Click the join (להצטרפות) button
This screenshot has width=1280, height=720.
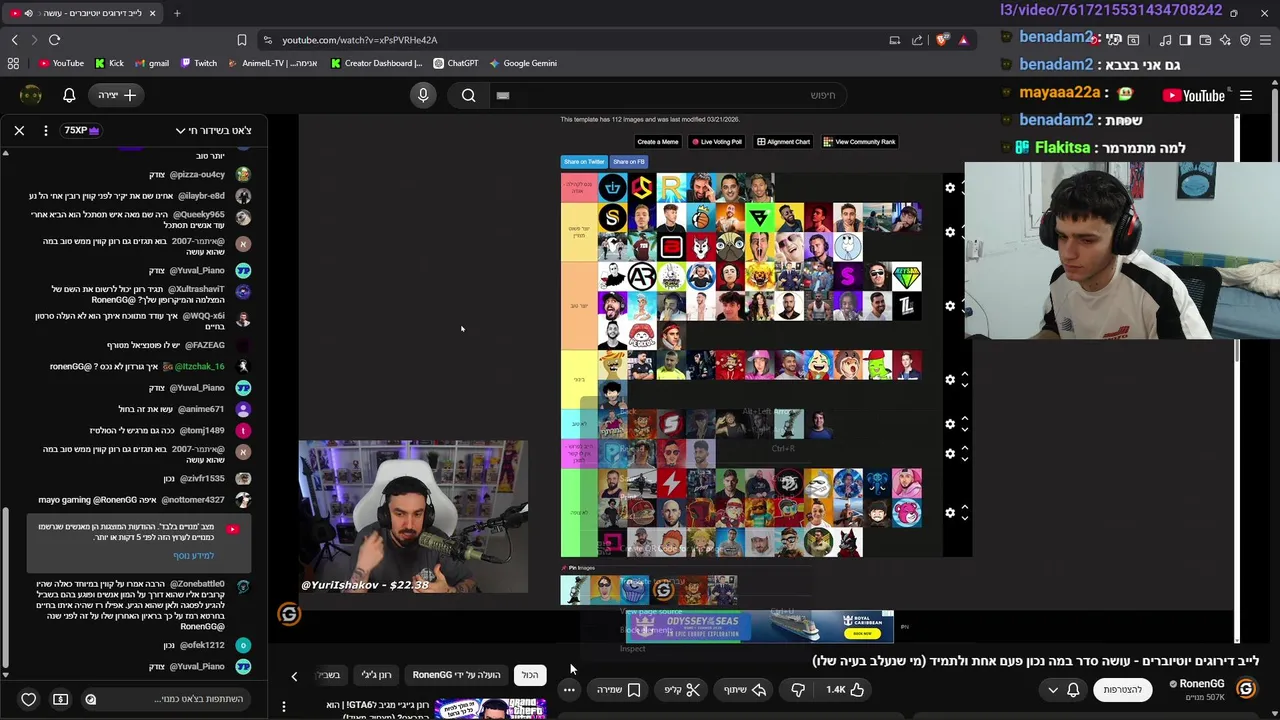1122,689
